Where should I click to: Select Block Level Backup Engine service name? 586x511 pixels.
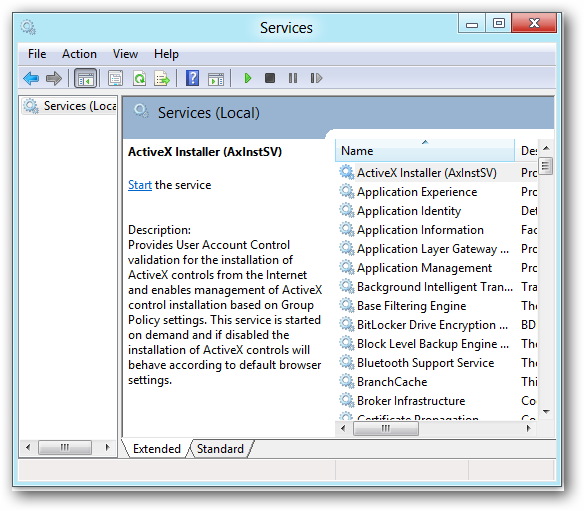433,344
